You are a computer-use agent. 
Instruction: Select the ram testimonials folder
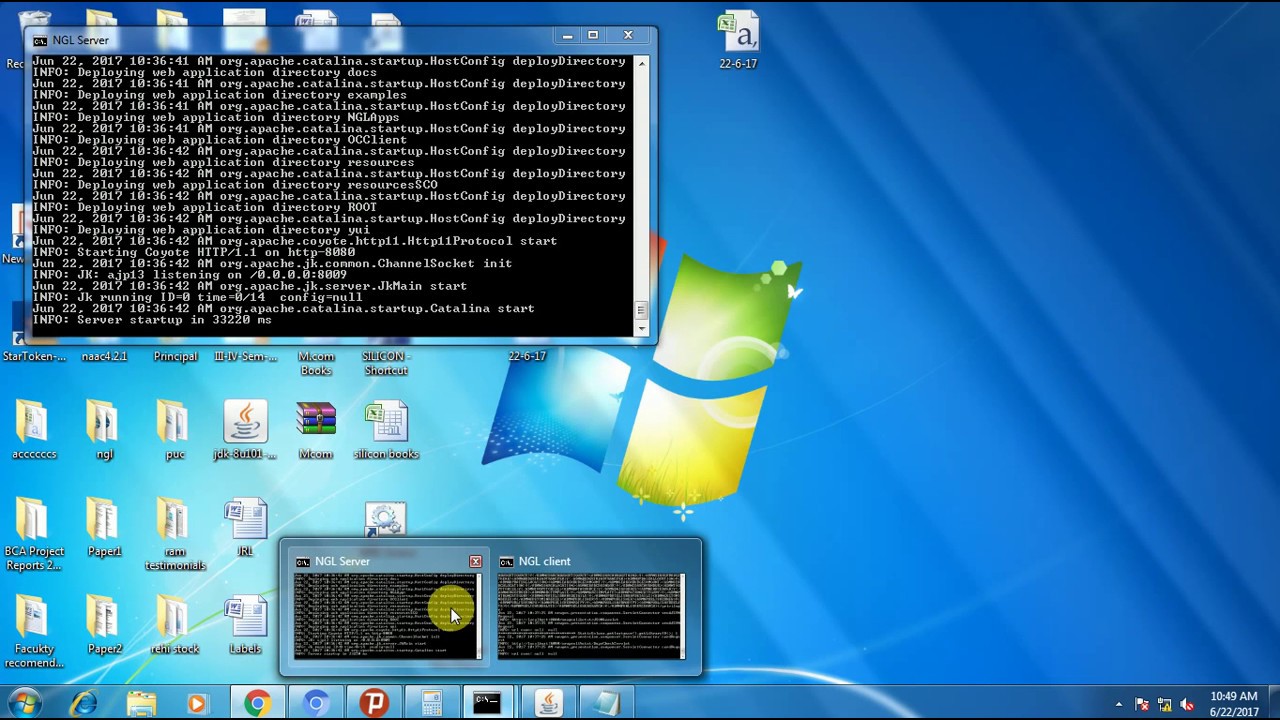tap(175, 535)
